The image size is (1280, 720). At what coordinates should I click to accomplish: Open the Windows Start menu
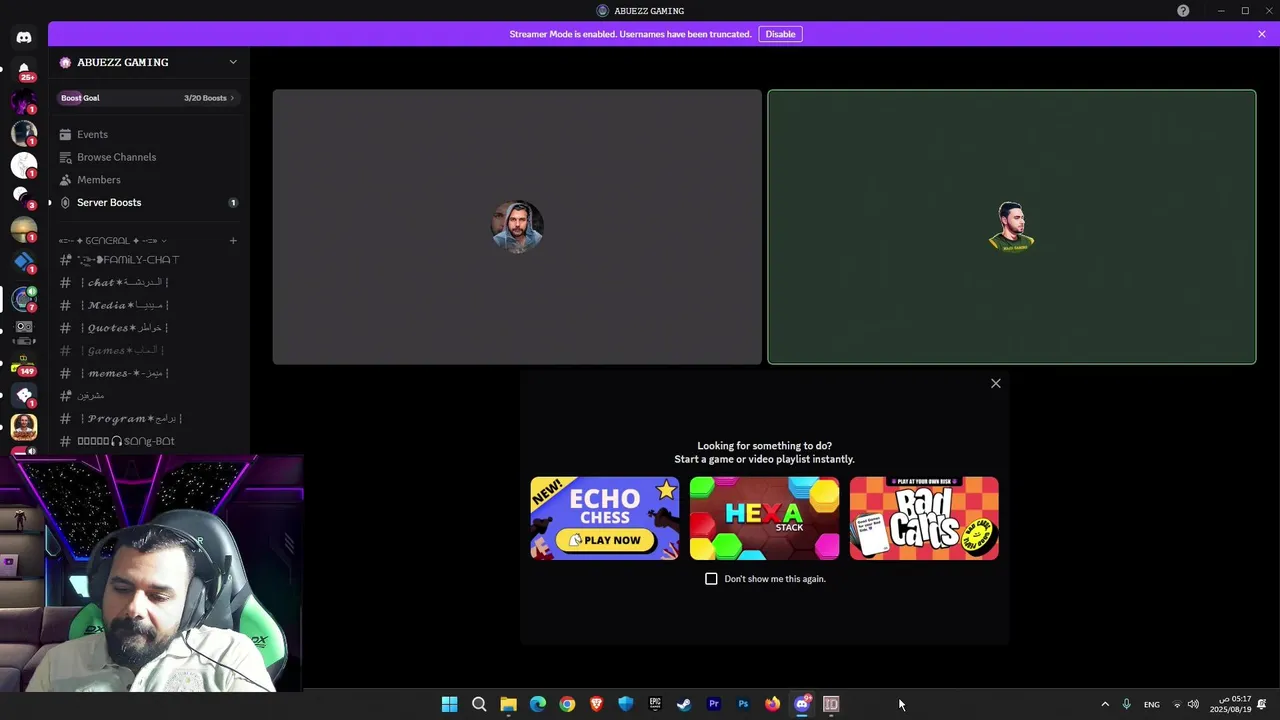[x=450, y=704]
